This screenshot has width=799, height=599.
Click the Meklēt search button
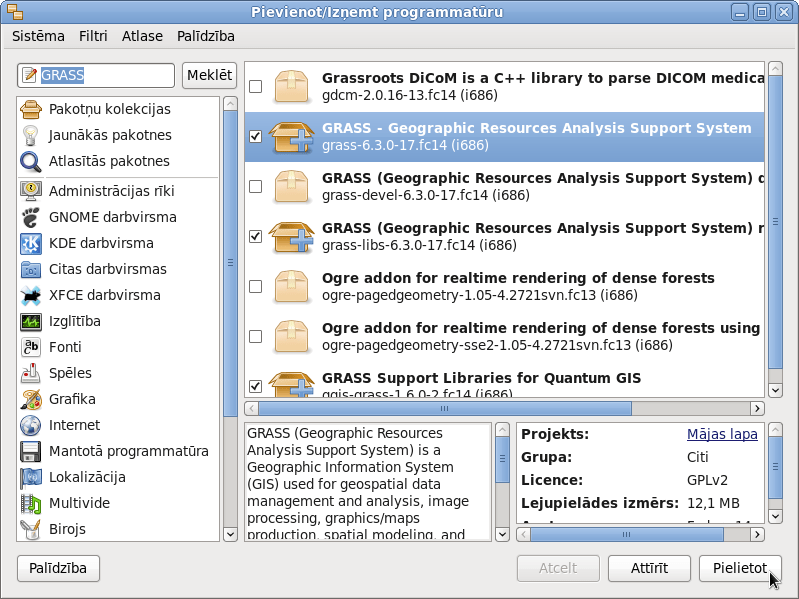click(209, 75)
